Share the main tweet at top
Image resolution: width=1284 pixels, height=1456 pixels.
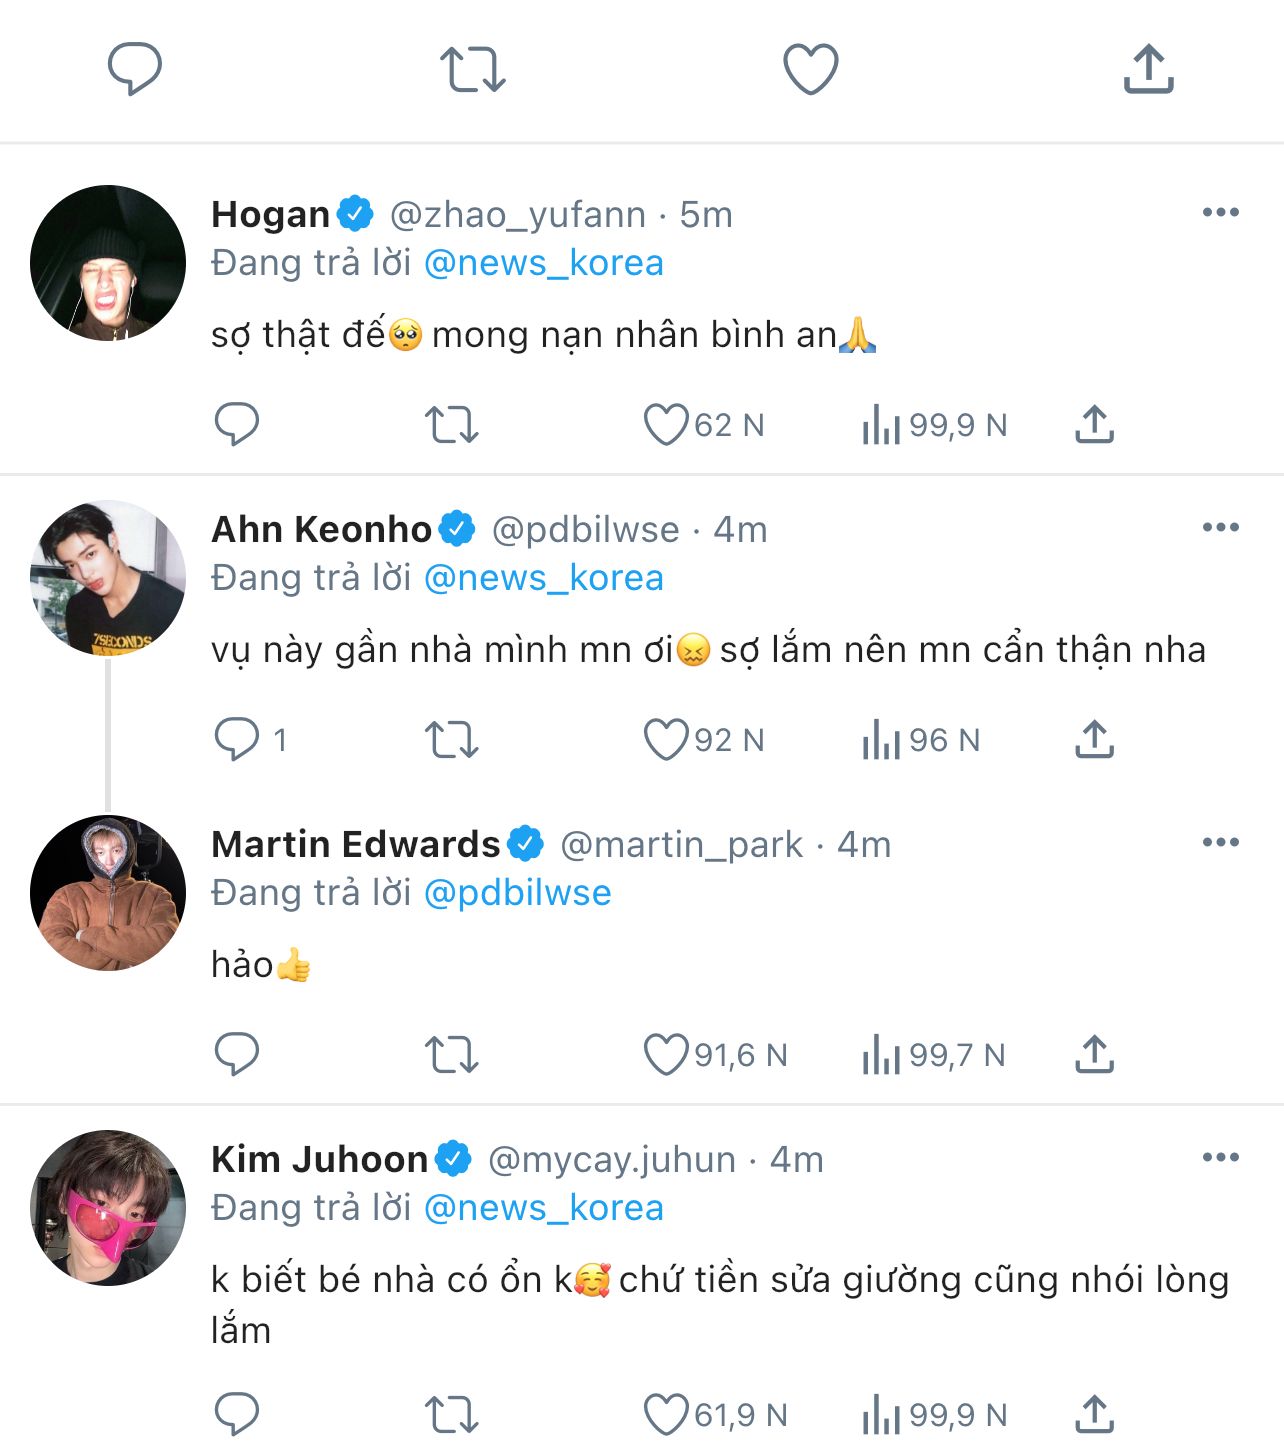click(1148, 69)
